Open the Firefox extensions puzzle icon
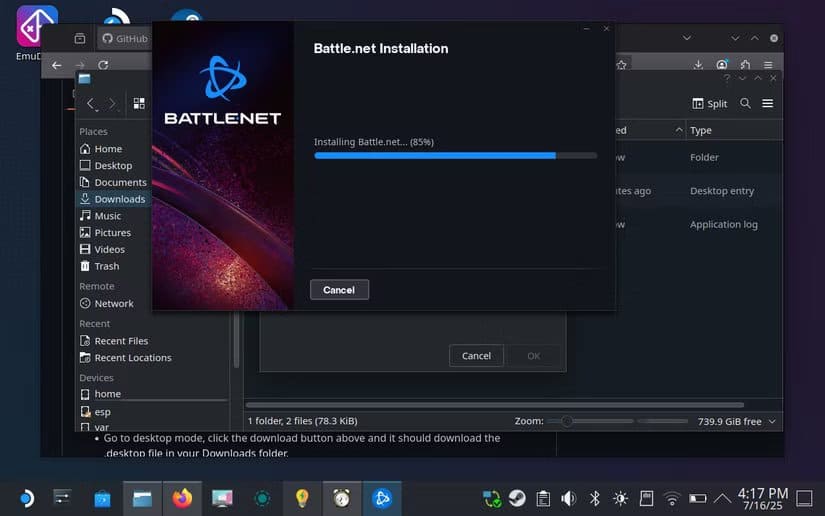This screenshot has width=825, height=516. (x=745, y=65)
